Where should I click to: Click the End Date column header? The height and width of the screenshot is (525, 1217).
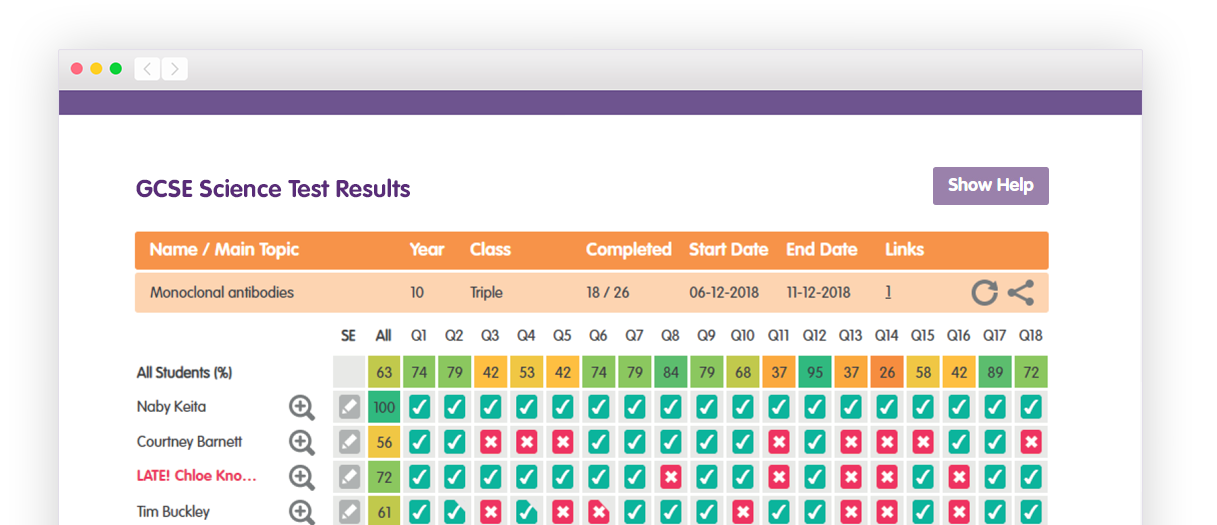[822, 250]
